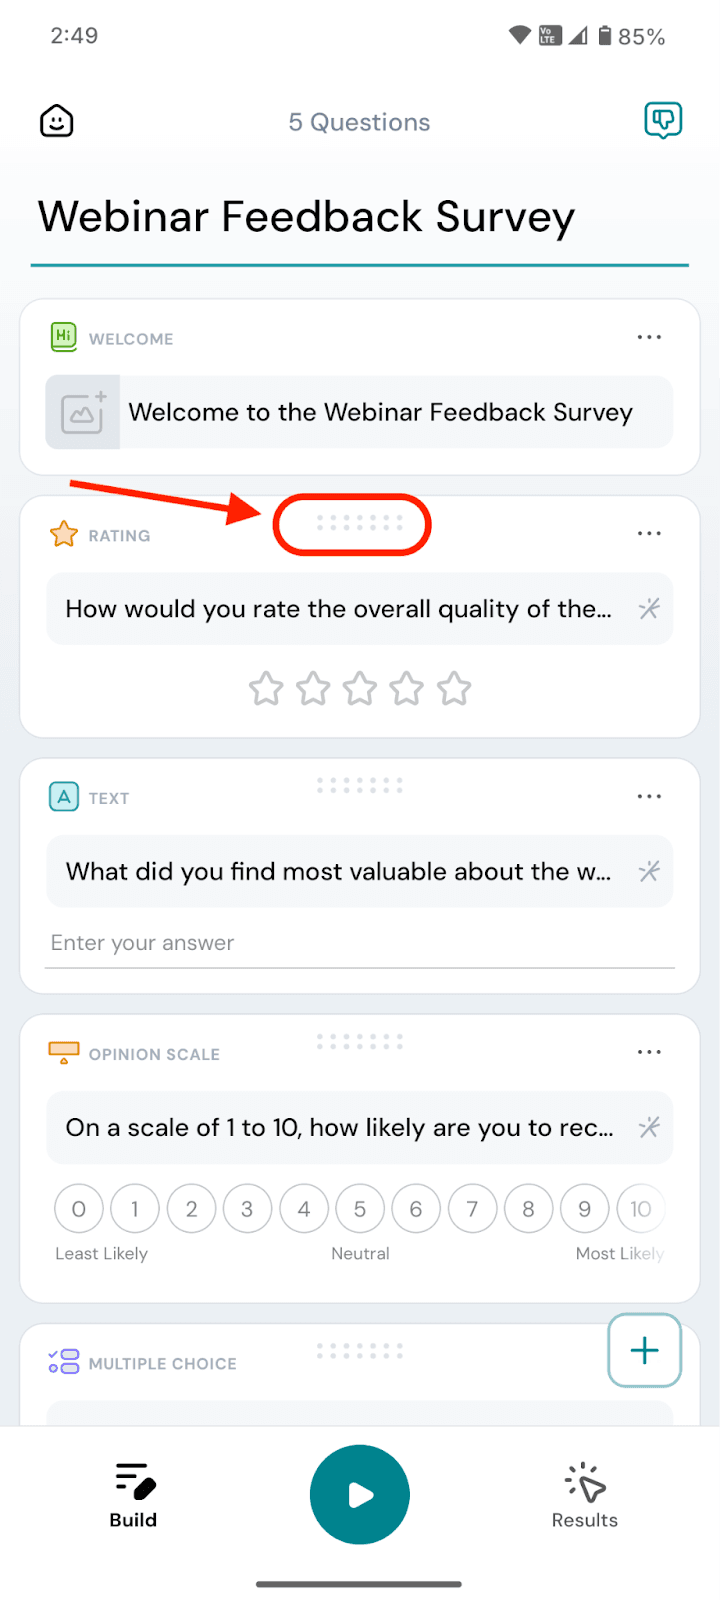Rate with the third star

tap(360, 688)
